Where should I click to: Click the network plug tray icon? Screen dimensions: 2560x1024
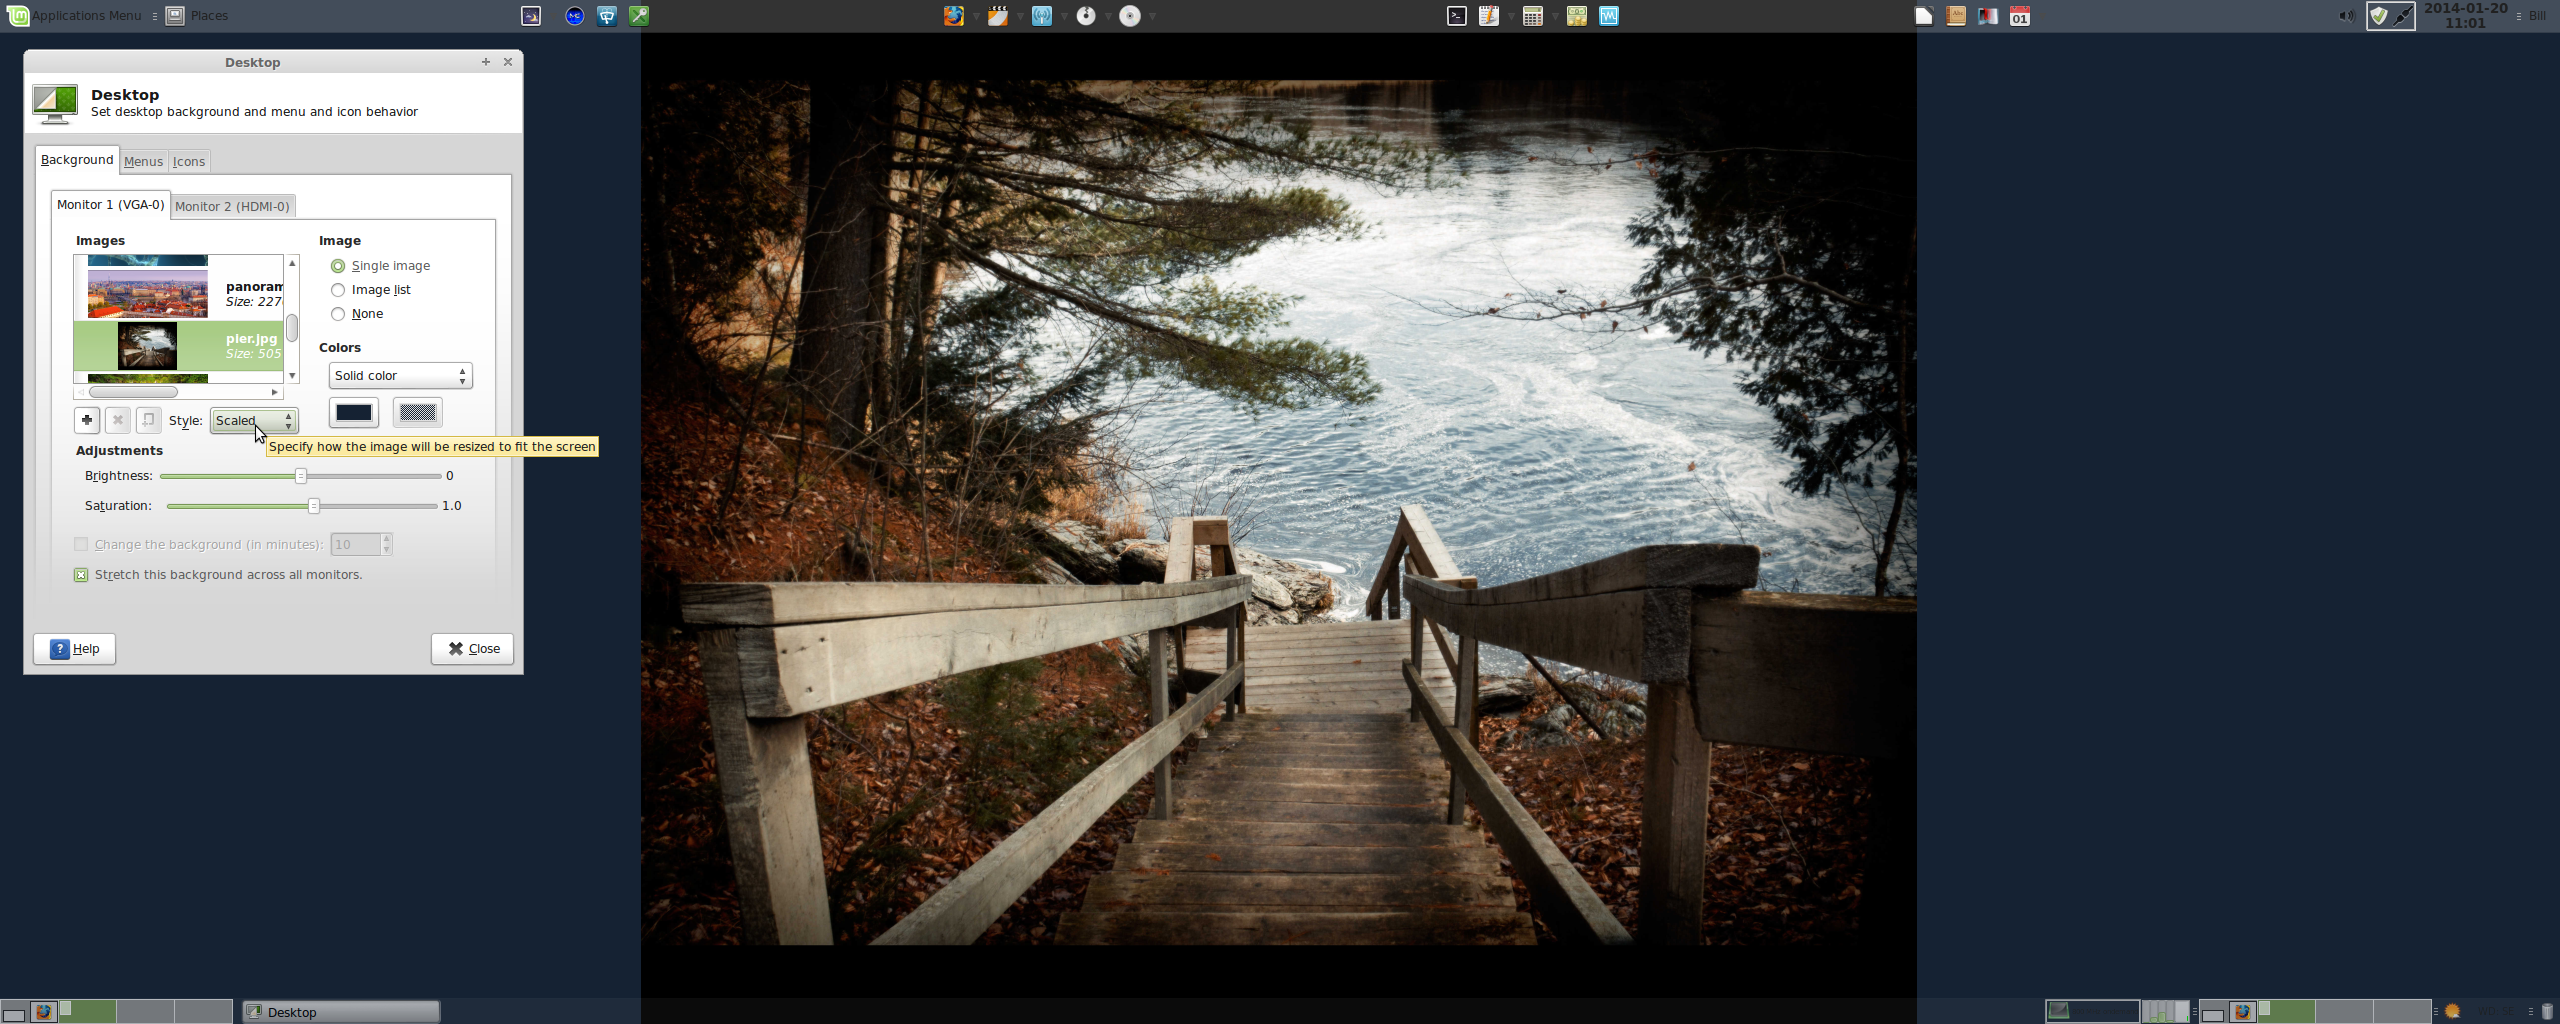click(2403, 16)
